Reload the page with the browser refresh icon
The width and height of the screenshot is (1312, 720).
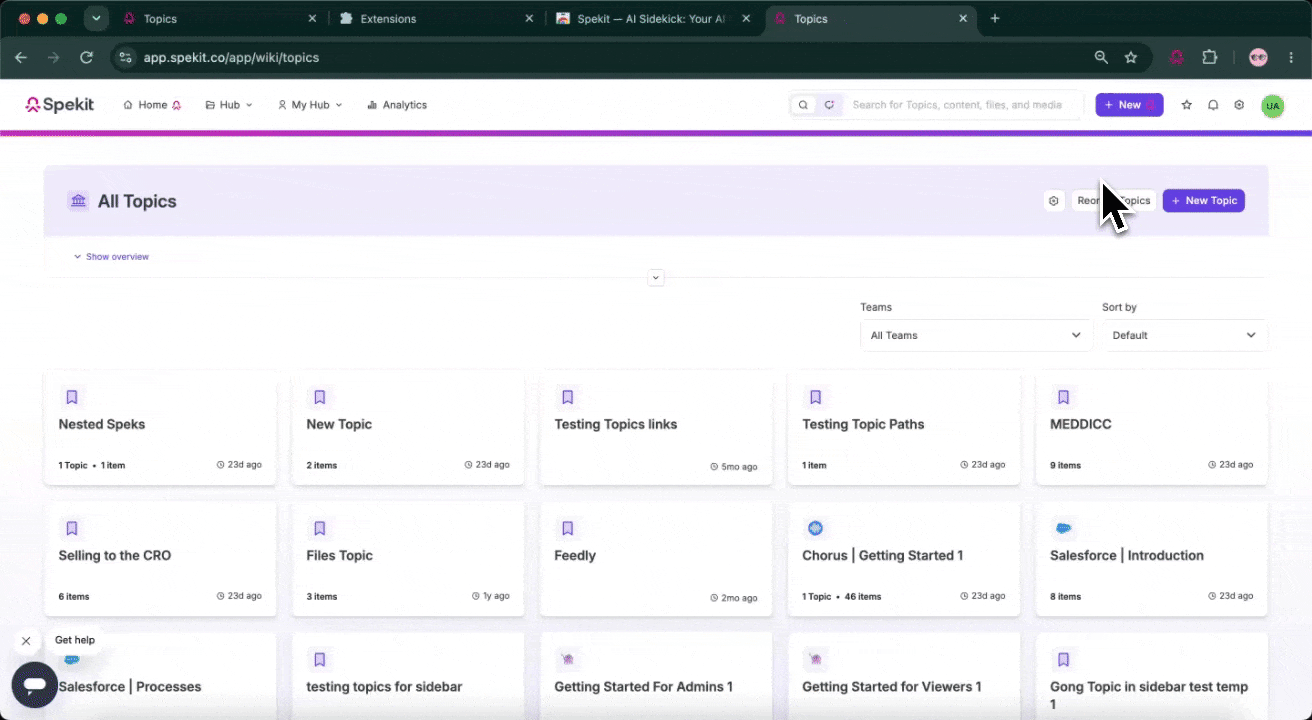(87, 58)
